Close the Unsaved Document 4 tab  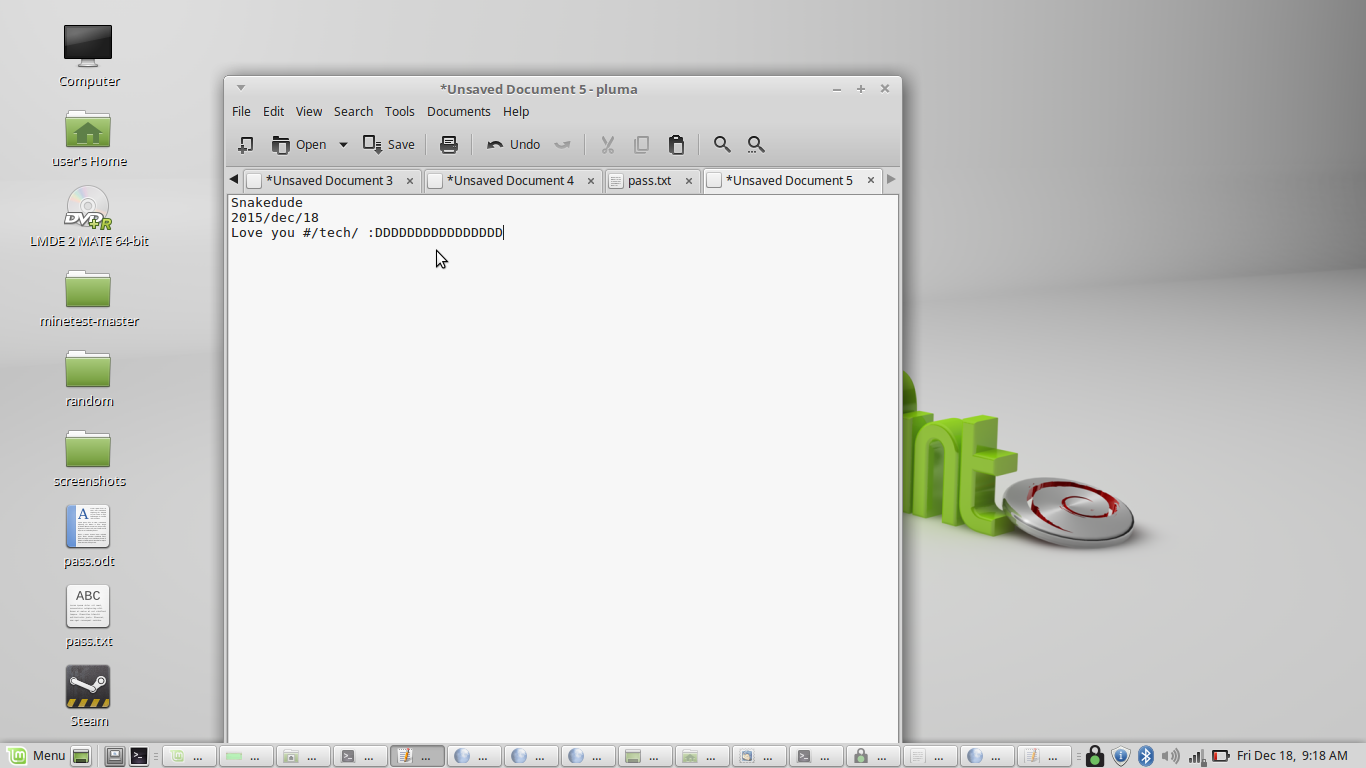coord(591,181)
